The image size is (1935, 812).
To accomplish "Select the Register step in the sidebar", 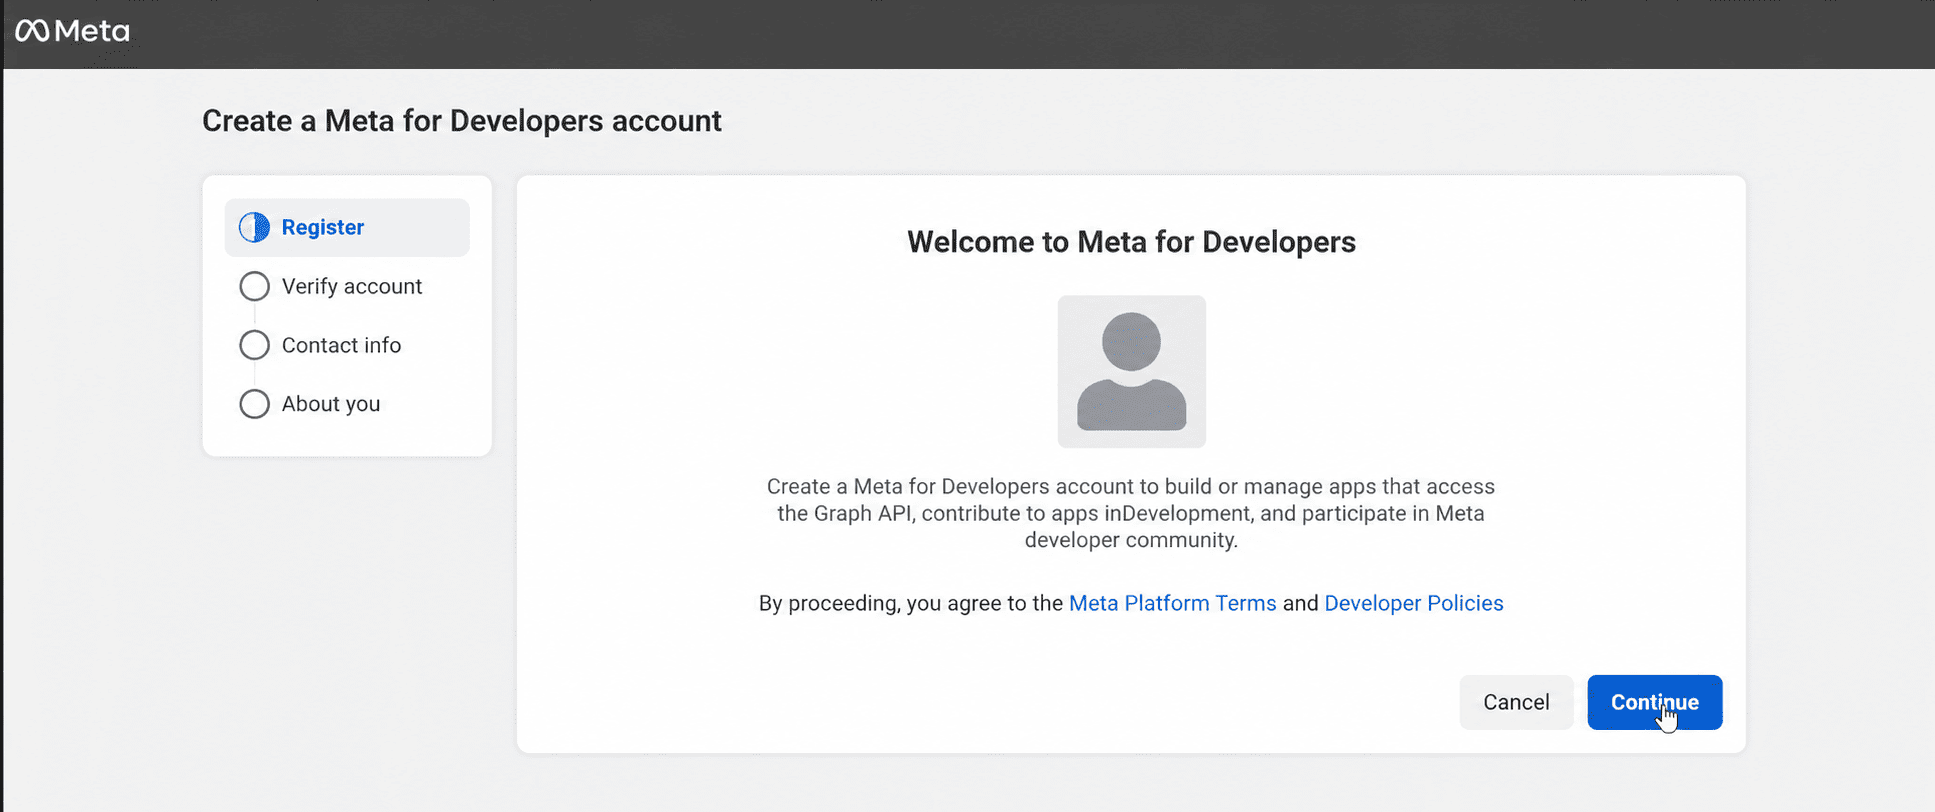I will tap(347, 227).
